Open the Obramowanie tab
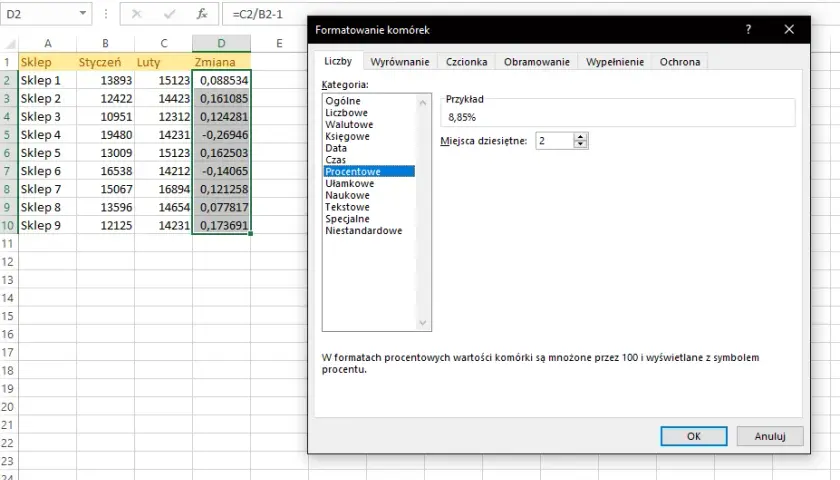This screenshot has height=480, width=840. (537, 62)
